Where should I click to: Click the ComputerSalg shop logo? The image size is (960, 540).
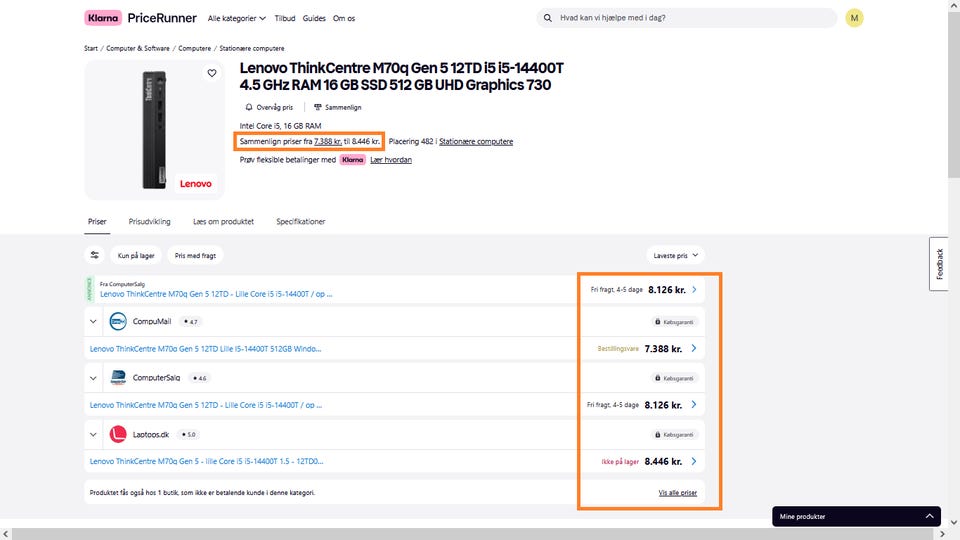coord(118,378)
